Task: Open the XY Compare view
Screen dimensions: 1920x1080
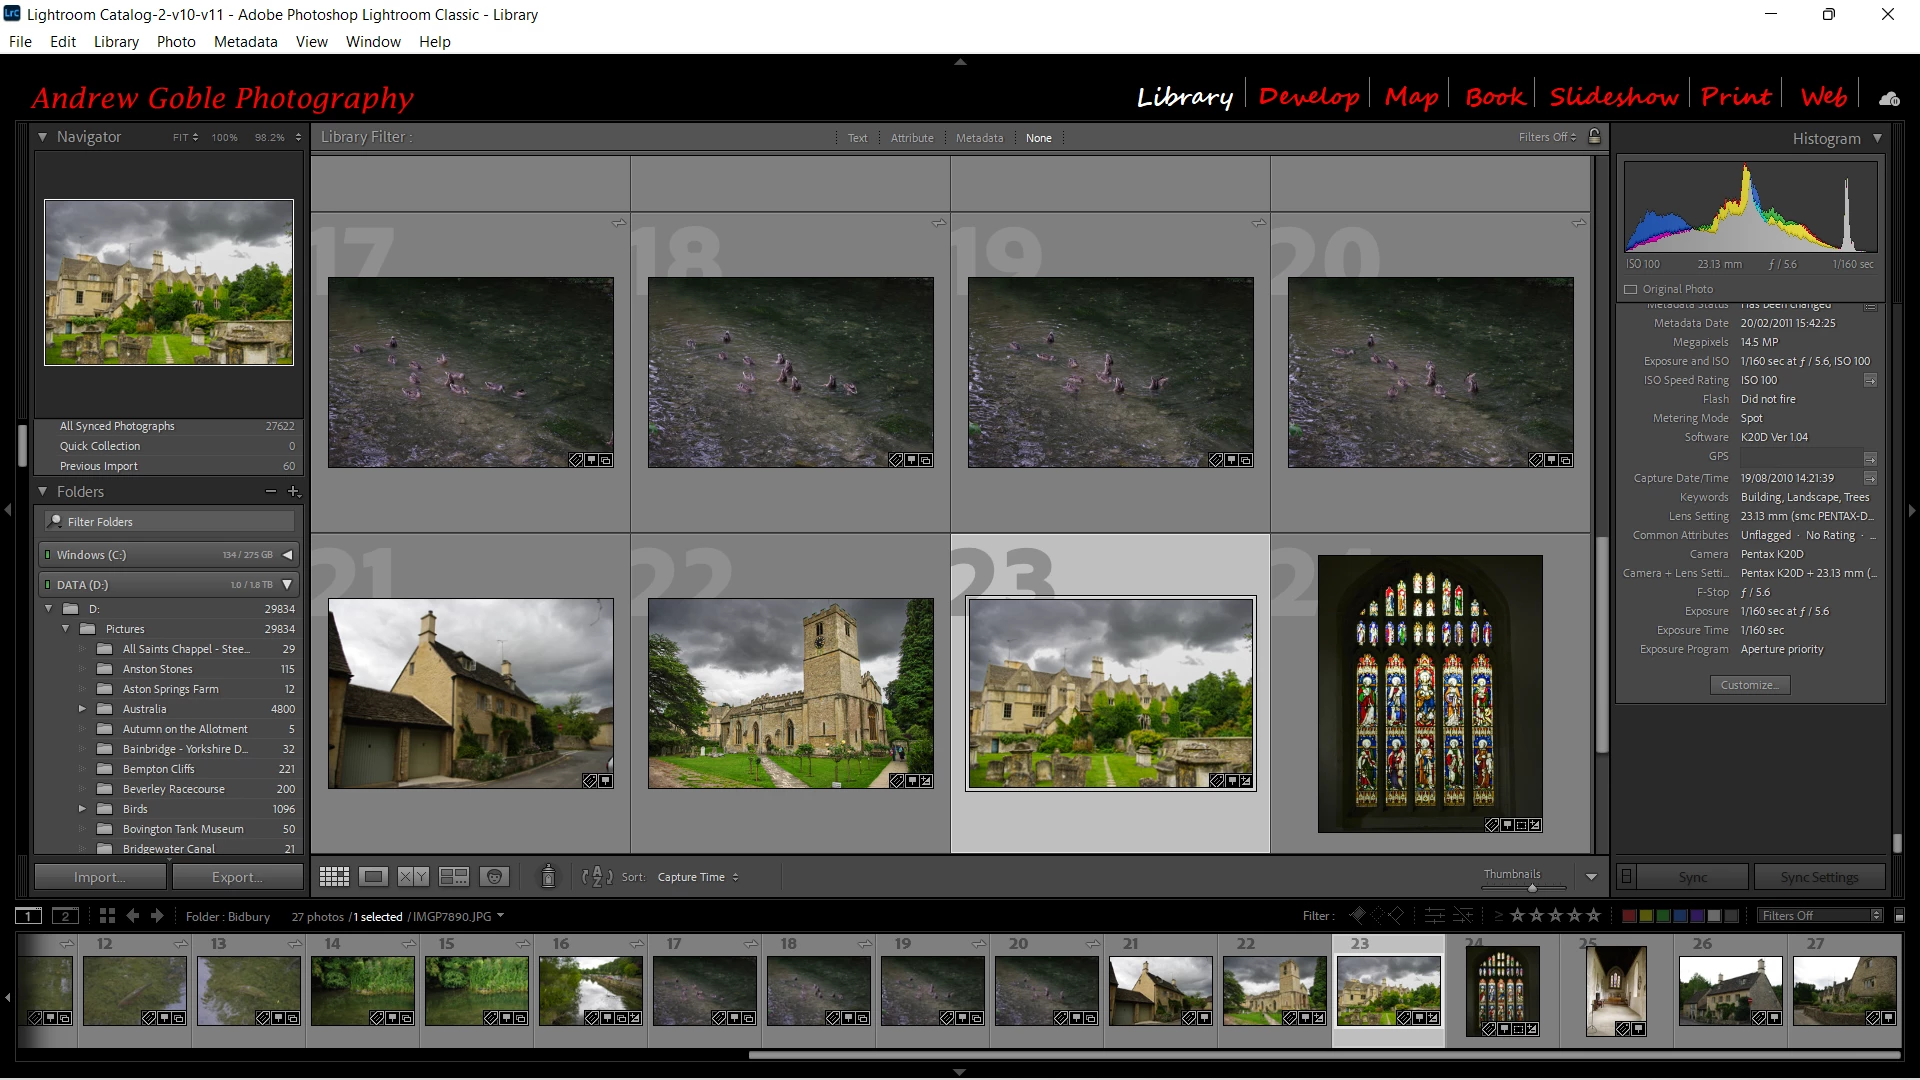Action: coord(413,877)
